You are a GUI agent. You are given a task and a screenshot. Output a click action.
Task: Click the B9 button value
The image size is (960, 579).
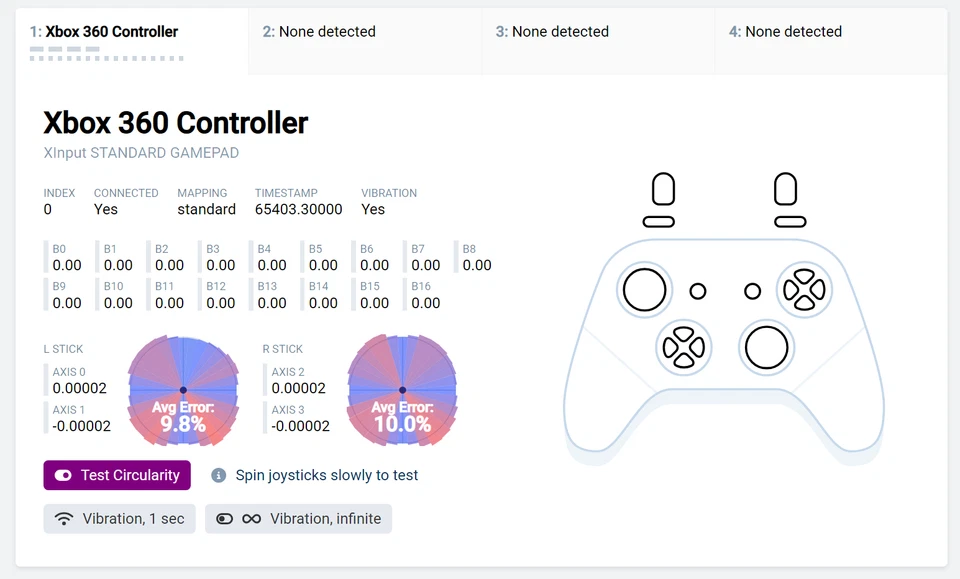pyautogui.click(x=67, y=303)
